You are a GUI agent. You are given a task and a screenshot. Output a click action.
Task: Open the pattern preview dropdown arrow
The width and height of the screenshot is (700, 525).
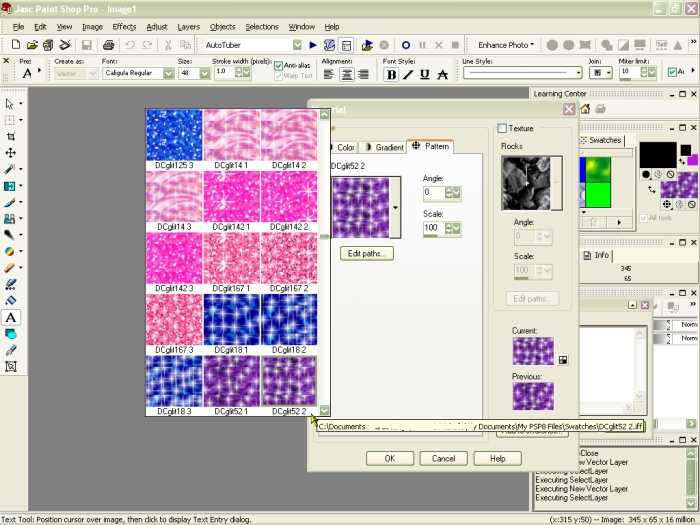point(395,208)
